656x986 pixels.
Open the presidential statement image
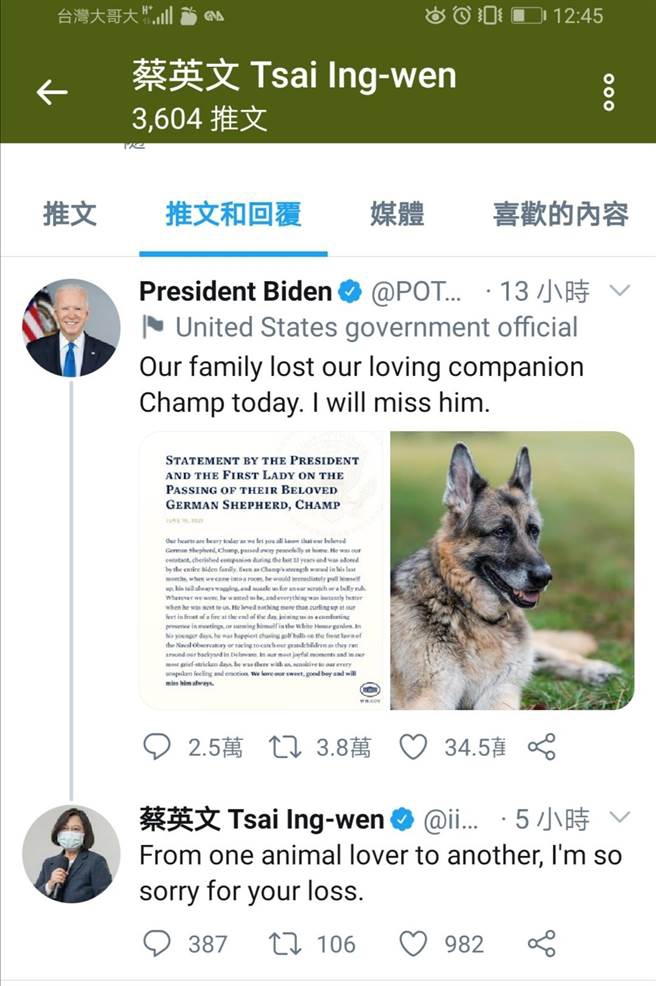[x=263, y=570]
